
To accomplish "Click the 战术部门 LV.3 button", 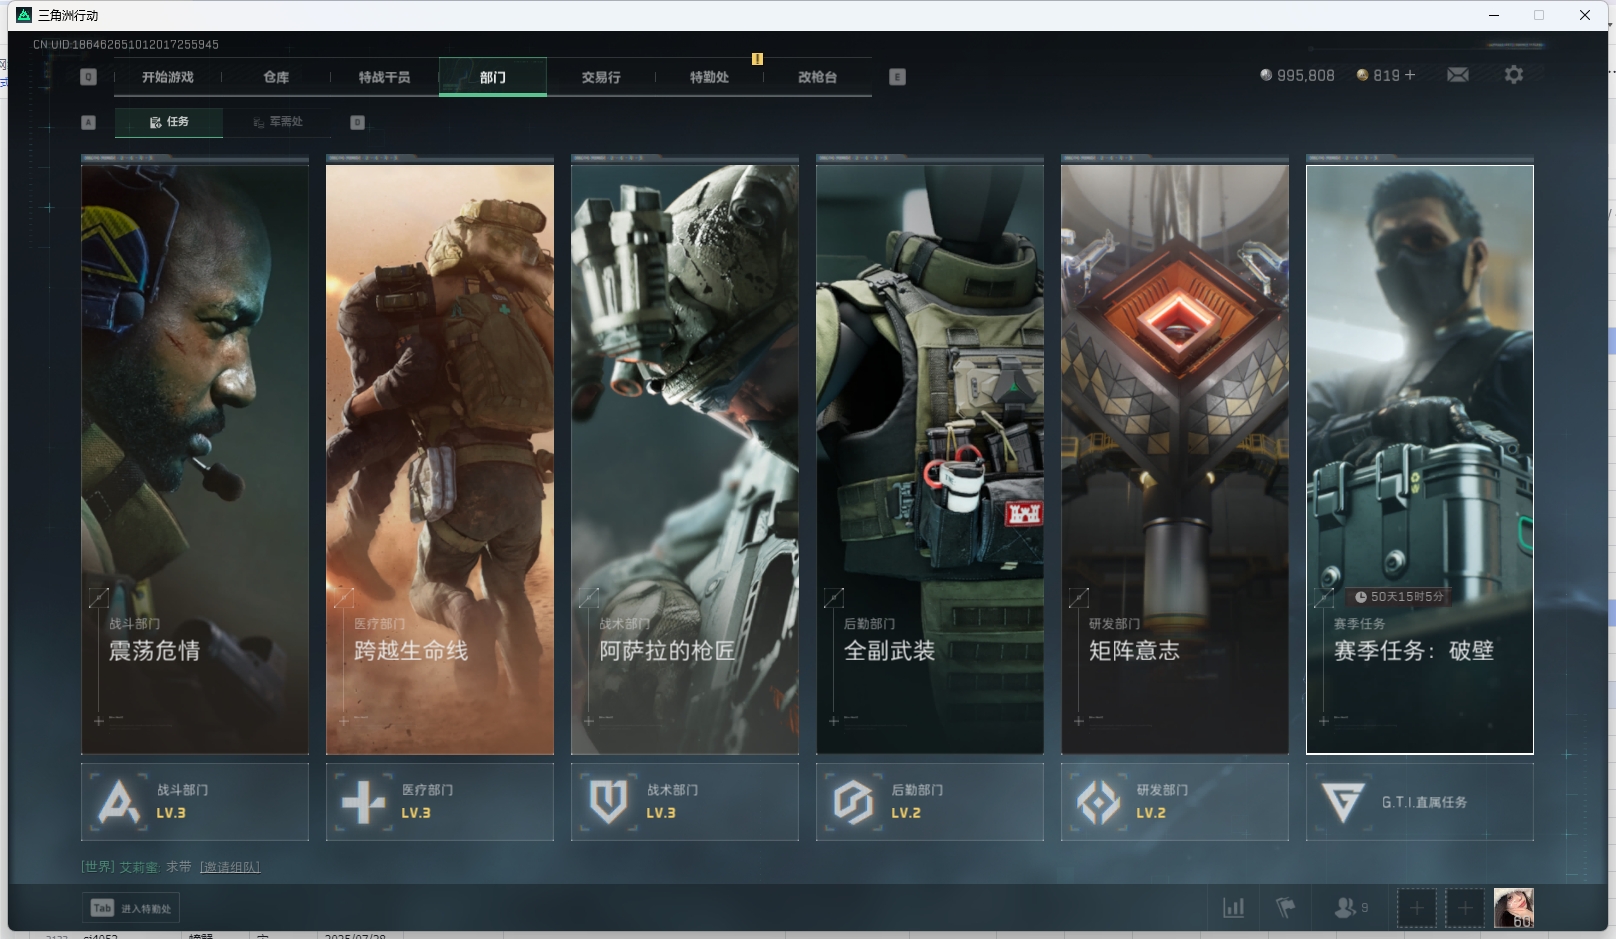I will pos(685,802).
